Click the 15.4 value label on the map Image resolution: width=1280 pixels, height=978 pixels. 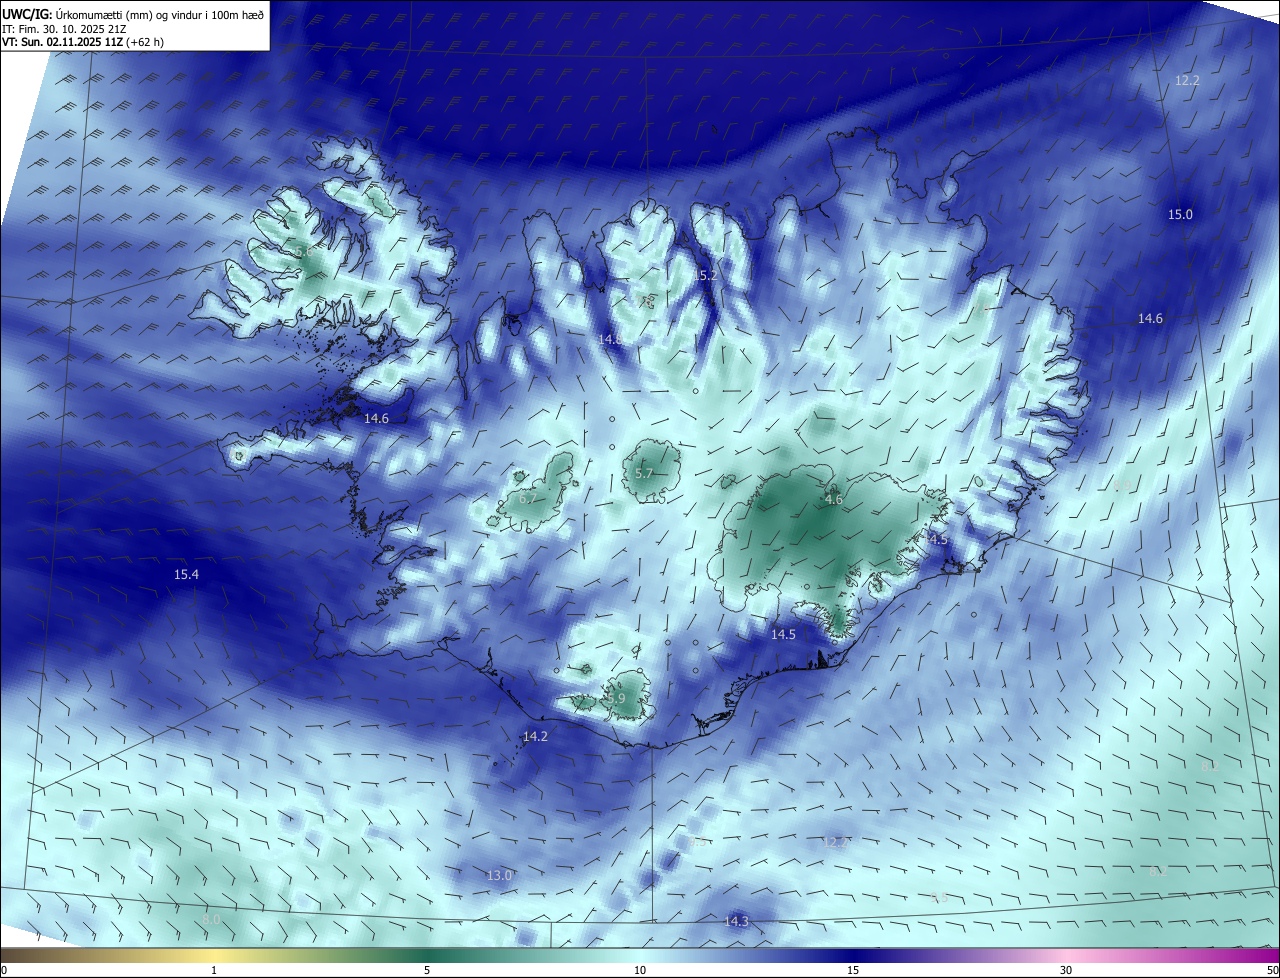[186, 574]
